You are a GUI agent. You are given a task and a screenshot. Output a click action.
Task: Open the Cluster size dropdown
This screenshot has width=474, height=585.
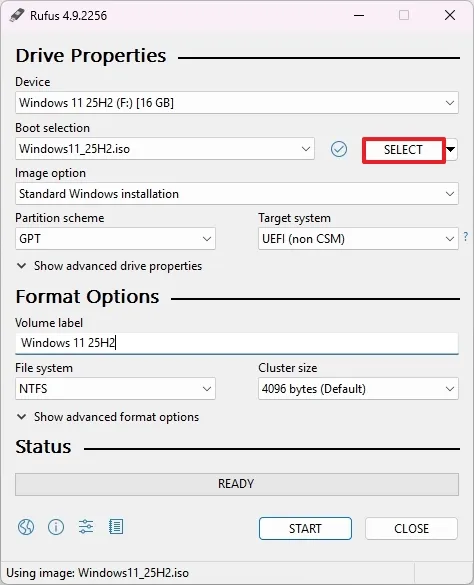tap(358, 389)
